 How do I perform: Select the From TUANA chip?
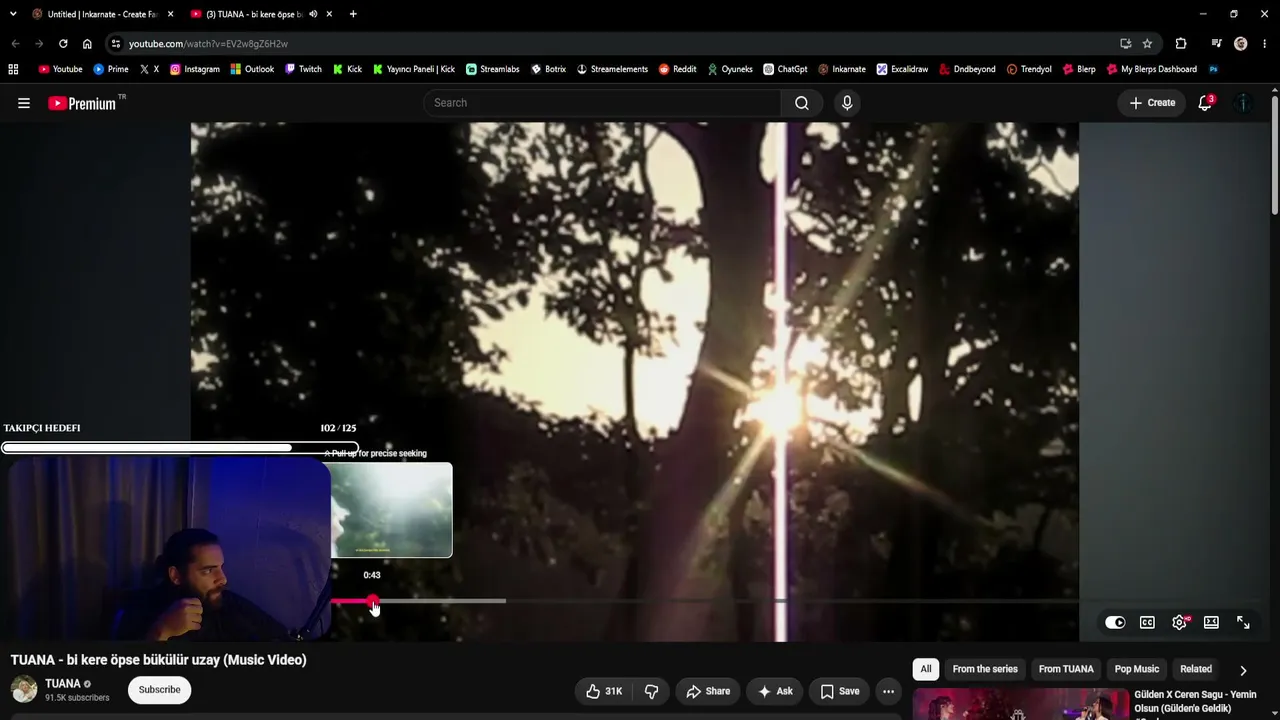pos(1066,669)
